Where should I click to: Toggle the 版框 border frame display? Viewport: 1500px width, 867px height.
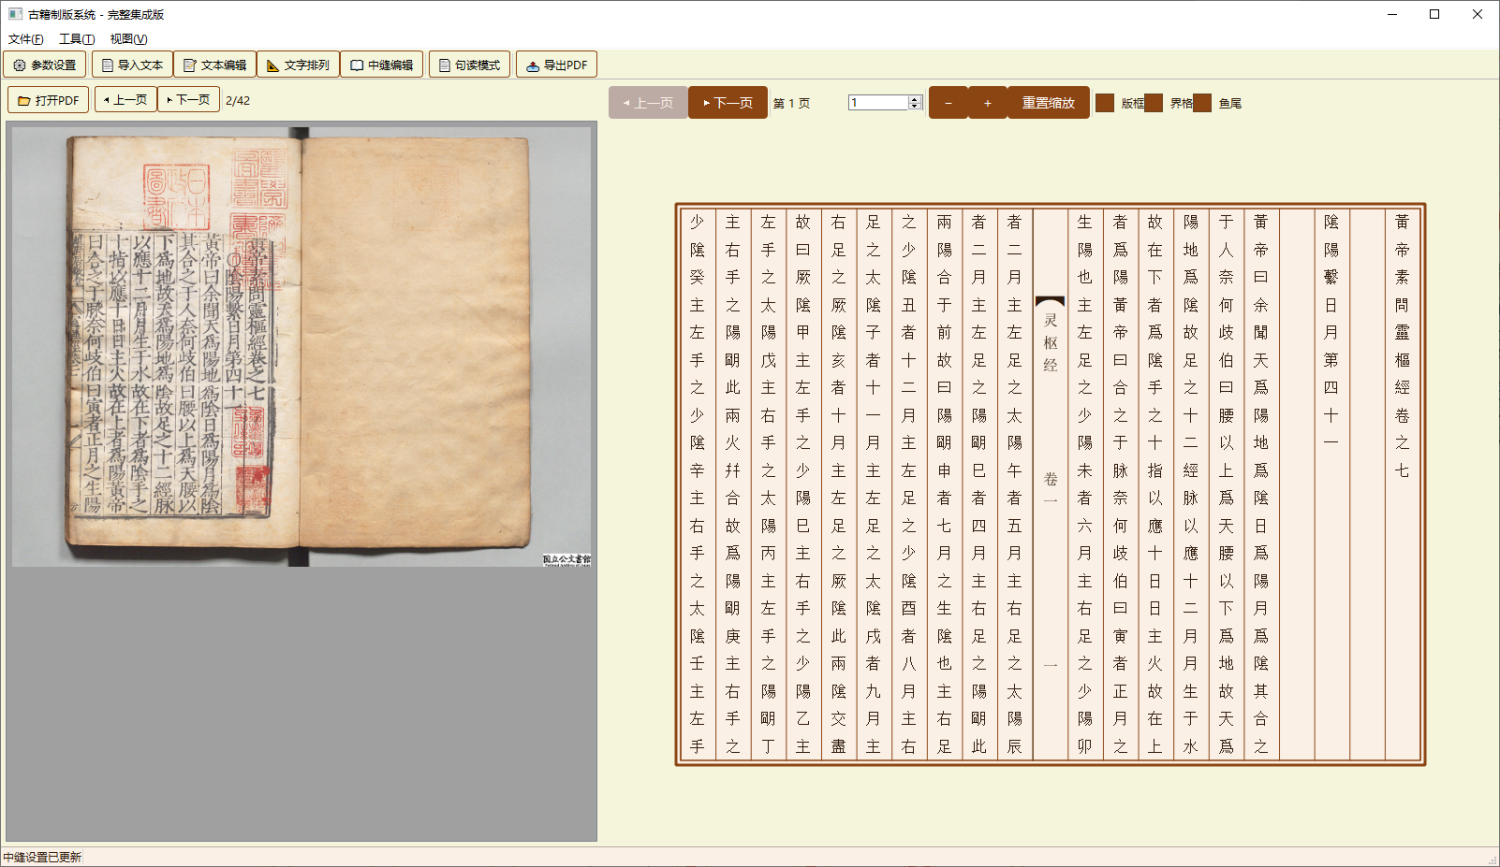click(1105, 102)
